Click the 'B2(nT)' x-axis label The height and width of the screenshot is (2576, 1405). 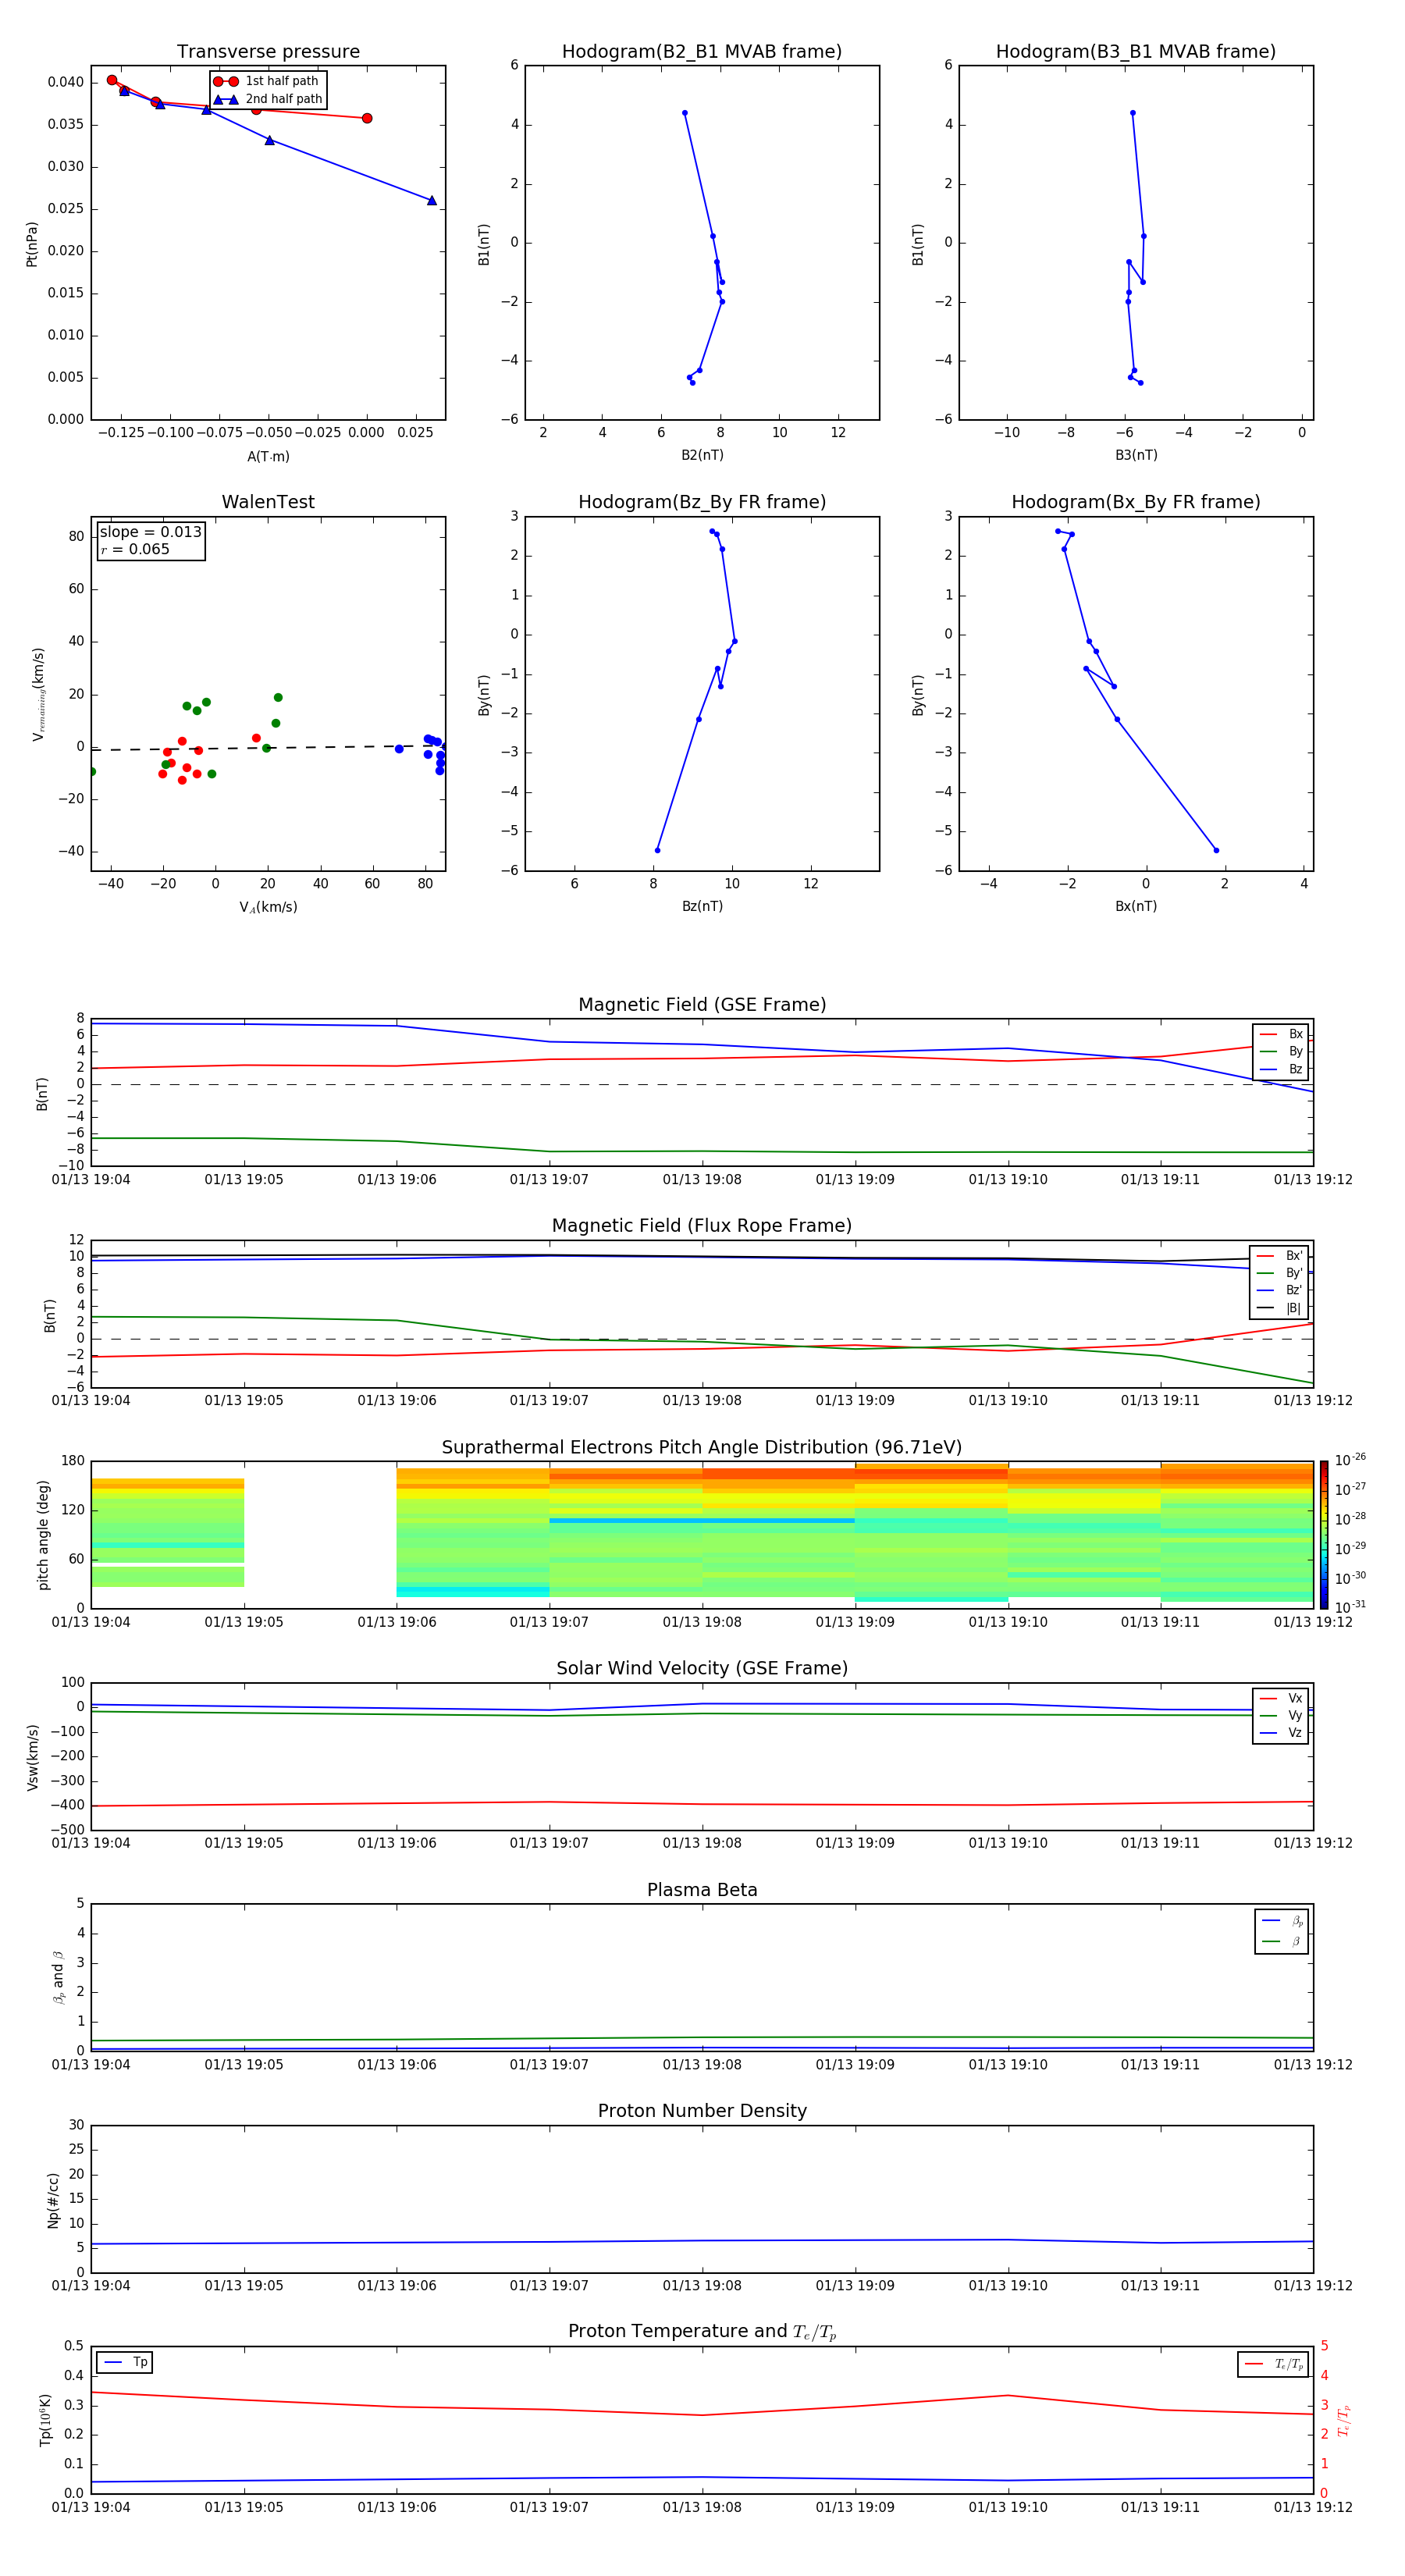click(x=702, y=455)
